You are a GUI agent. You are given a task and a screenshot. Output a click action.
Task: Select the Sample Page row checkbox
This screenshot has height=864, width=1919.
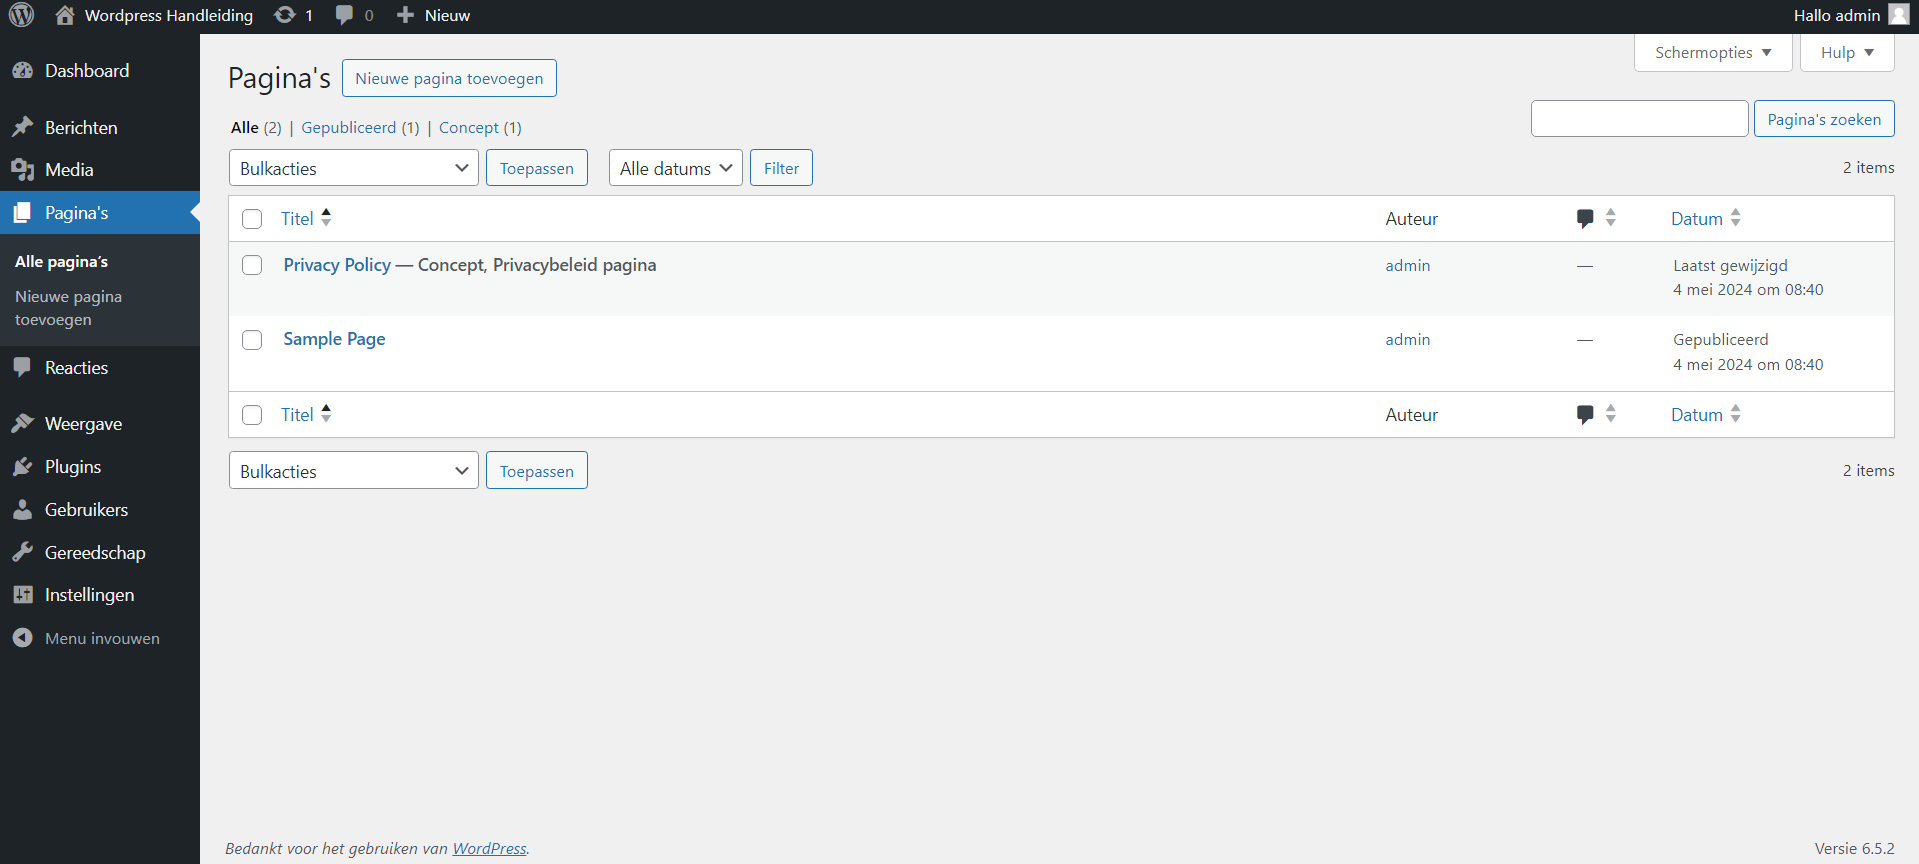(252, 340)
